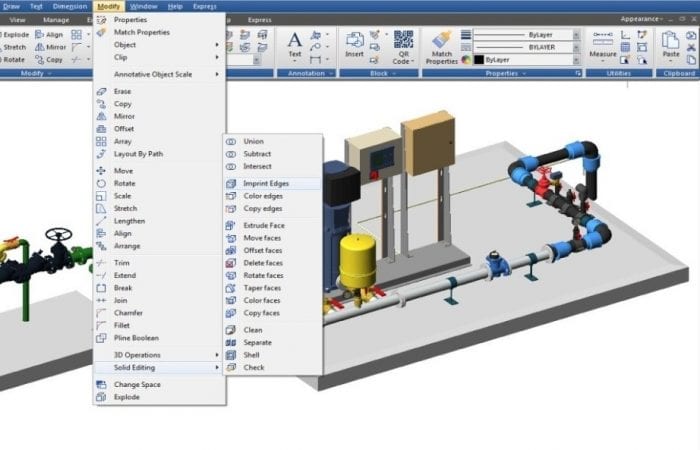The height and width of the screenshot is (450, 700).
Task: Click the Text tool in Annotation panel
Action: (295, 44)
